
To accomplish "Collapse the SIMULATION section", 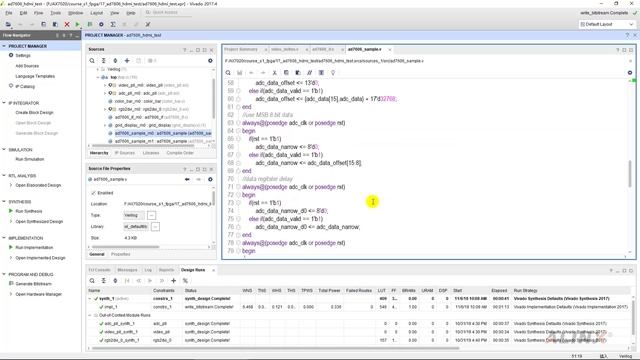I will click(4, 150).
